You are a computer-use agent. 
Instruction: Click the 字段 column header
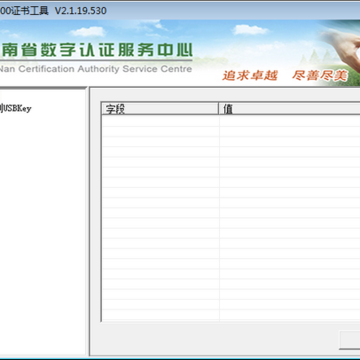click(160, 109)
